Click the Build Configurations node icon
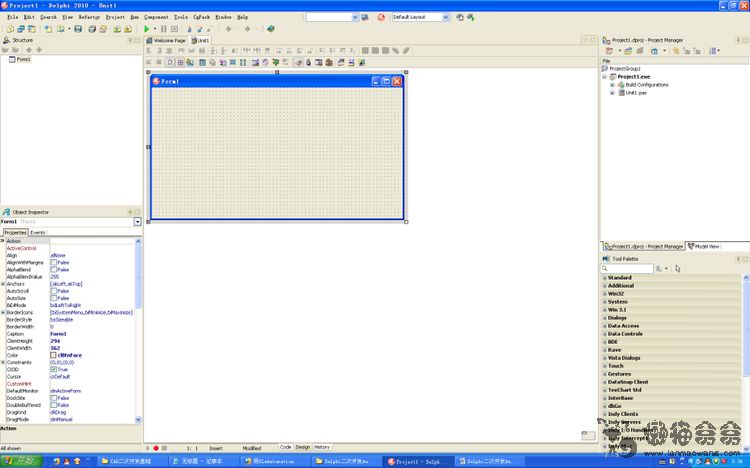 click(x=621, y=85)
